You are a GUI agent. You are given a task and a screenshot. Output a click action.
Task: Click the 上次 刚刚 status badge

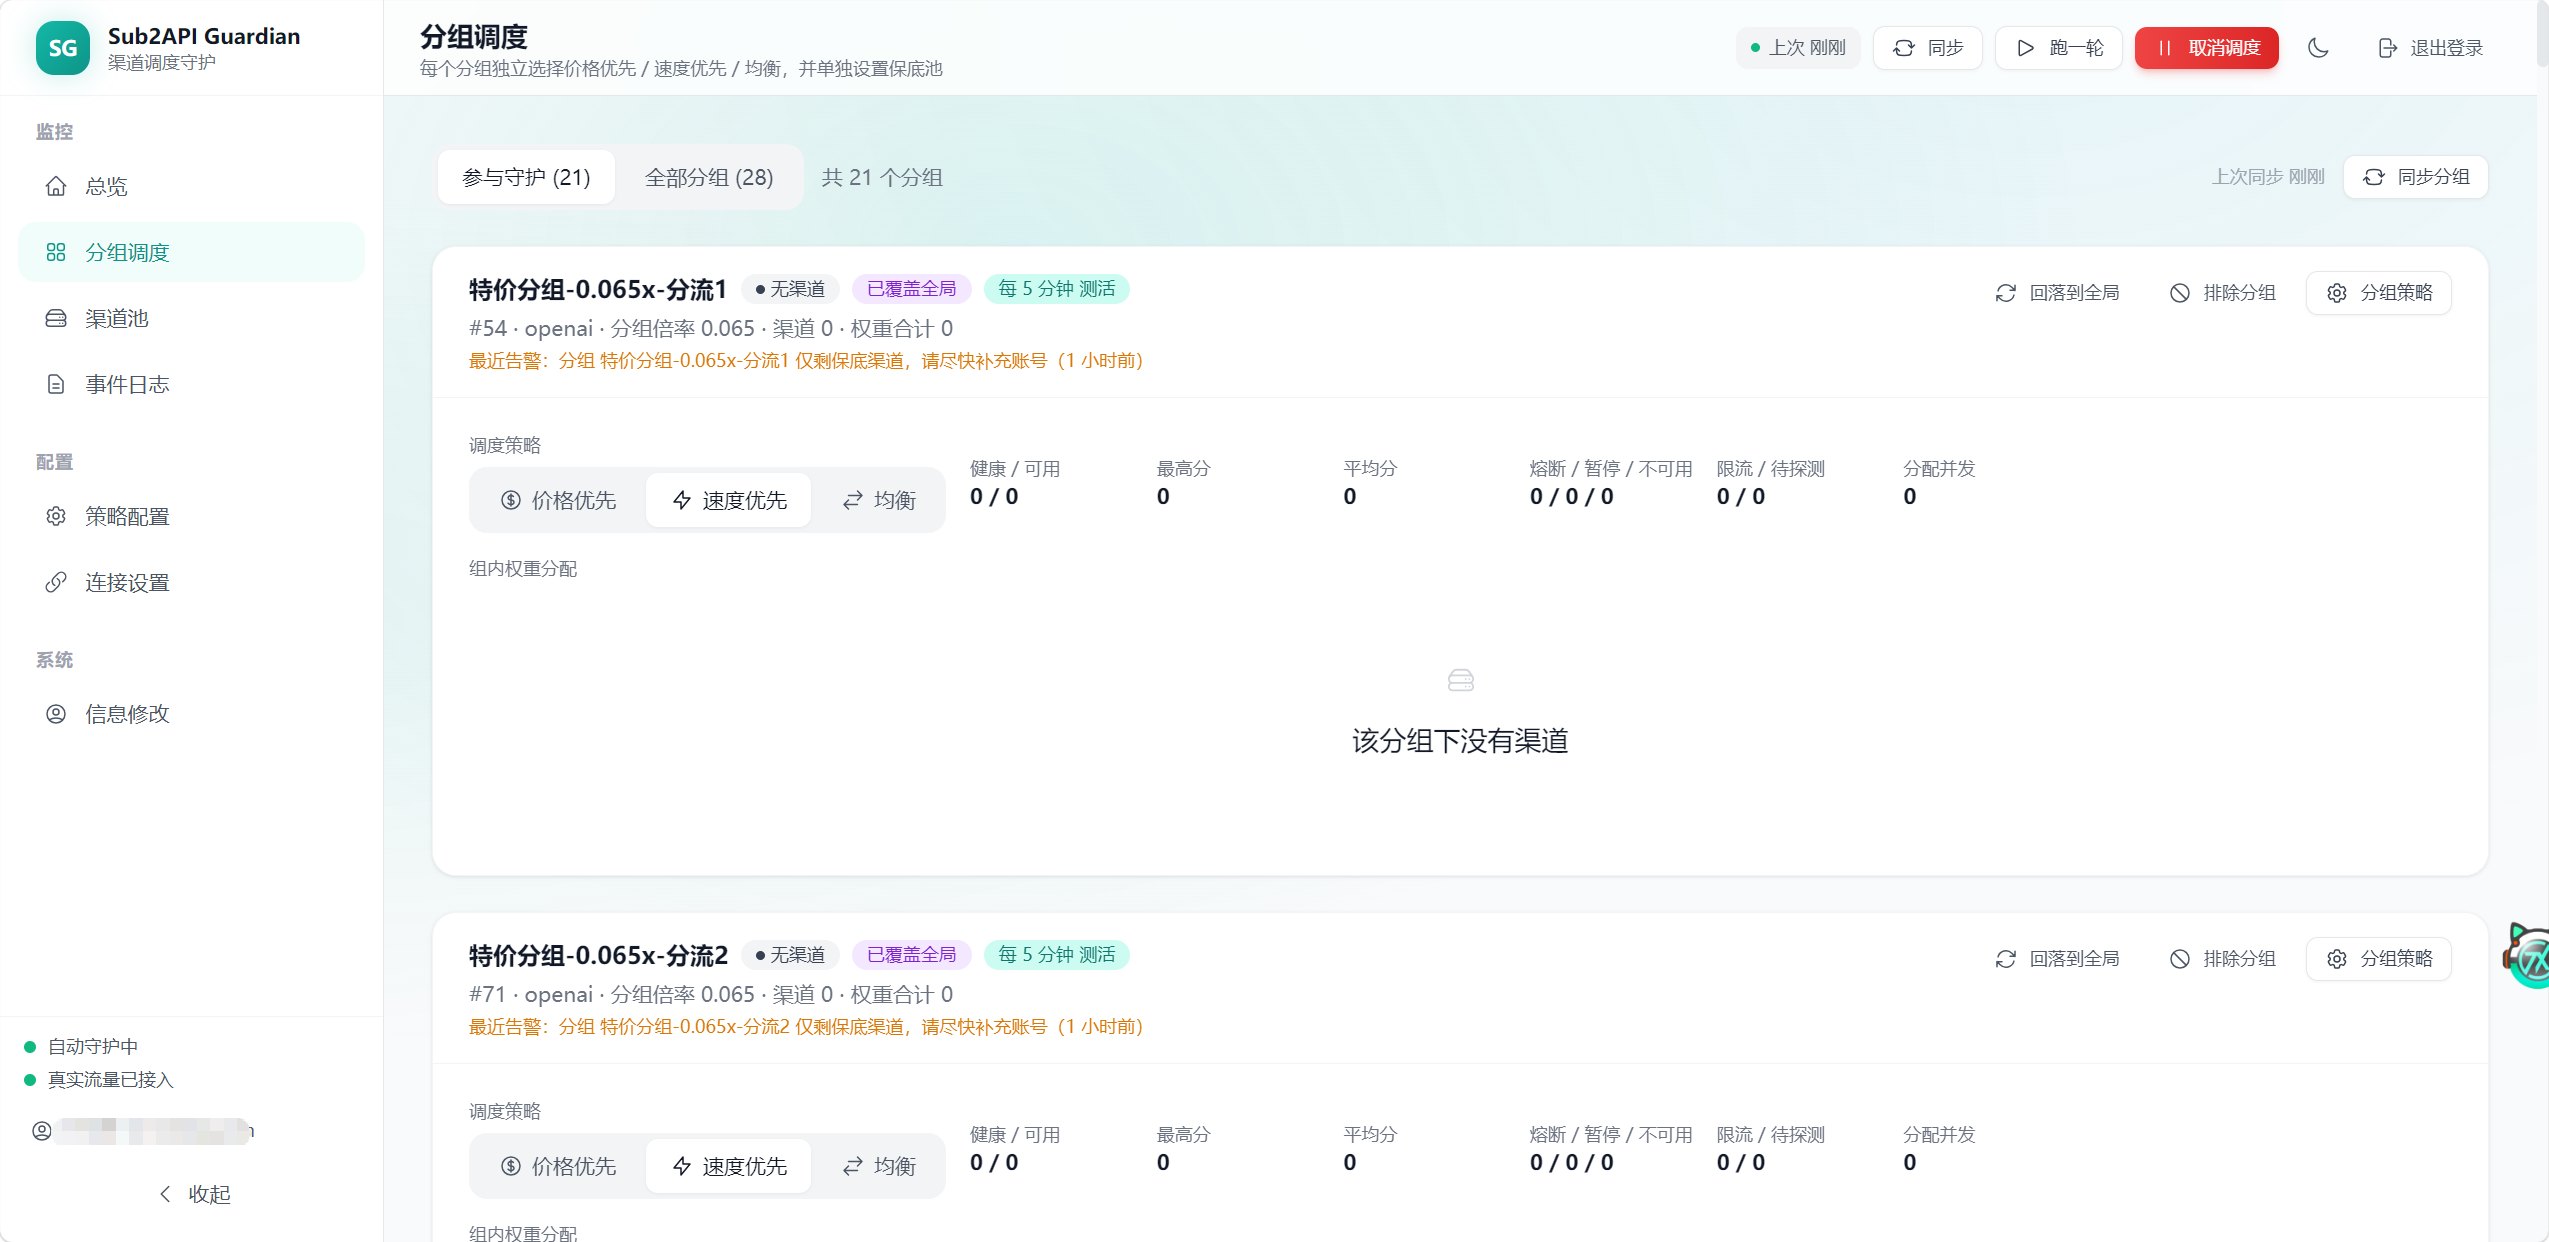[x=1797, y=48]
